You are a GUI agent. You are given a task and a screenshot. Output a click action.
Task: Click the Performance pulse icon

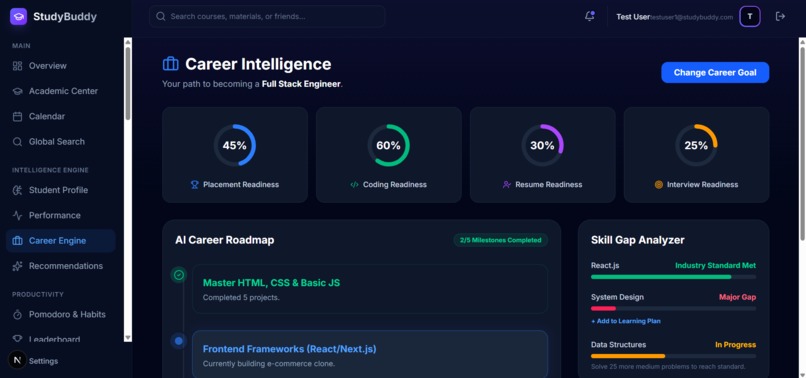tap(17, 215)
